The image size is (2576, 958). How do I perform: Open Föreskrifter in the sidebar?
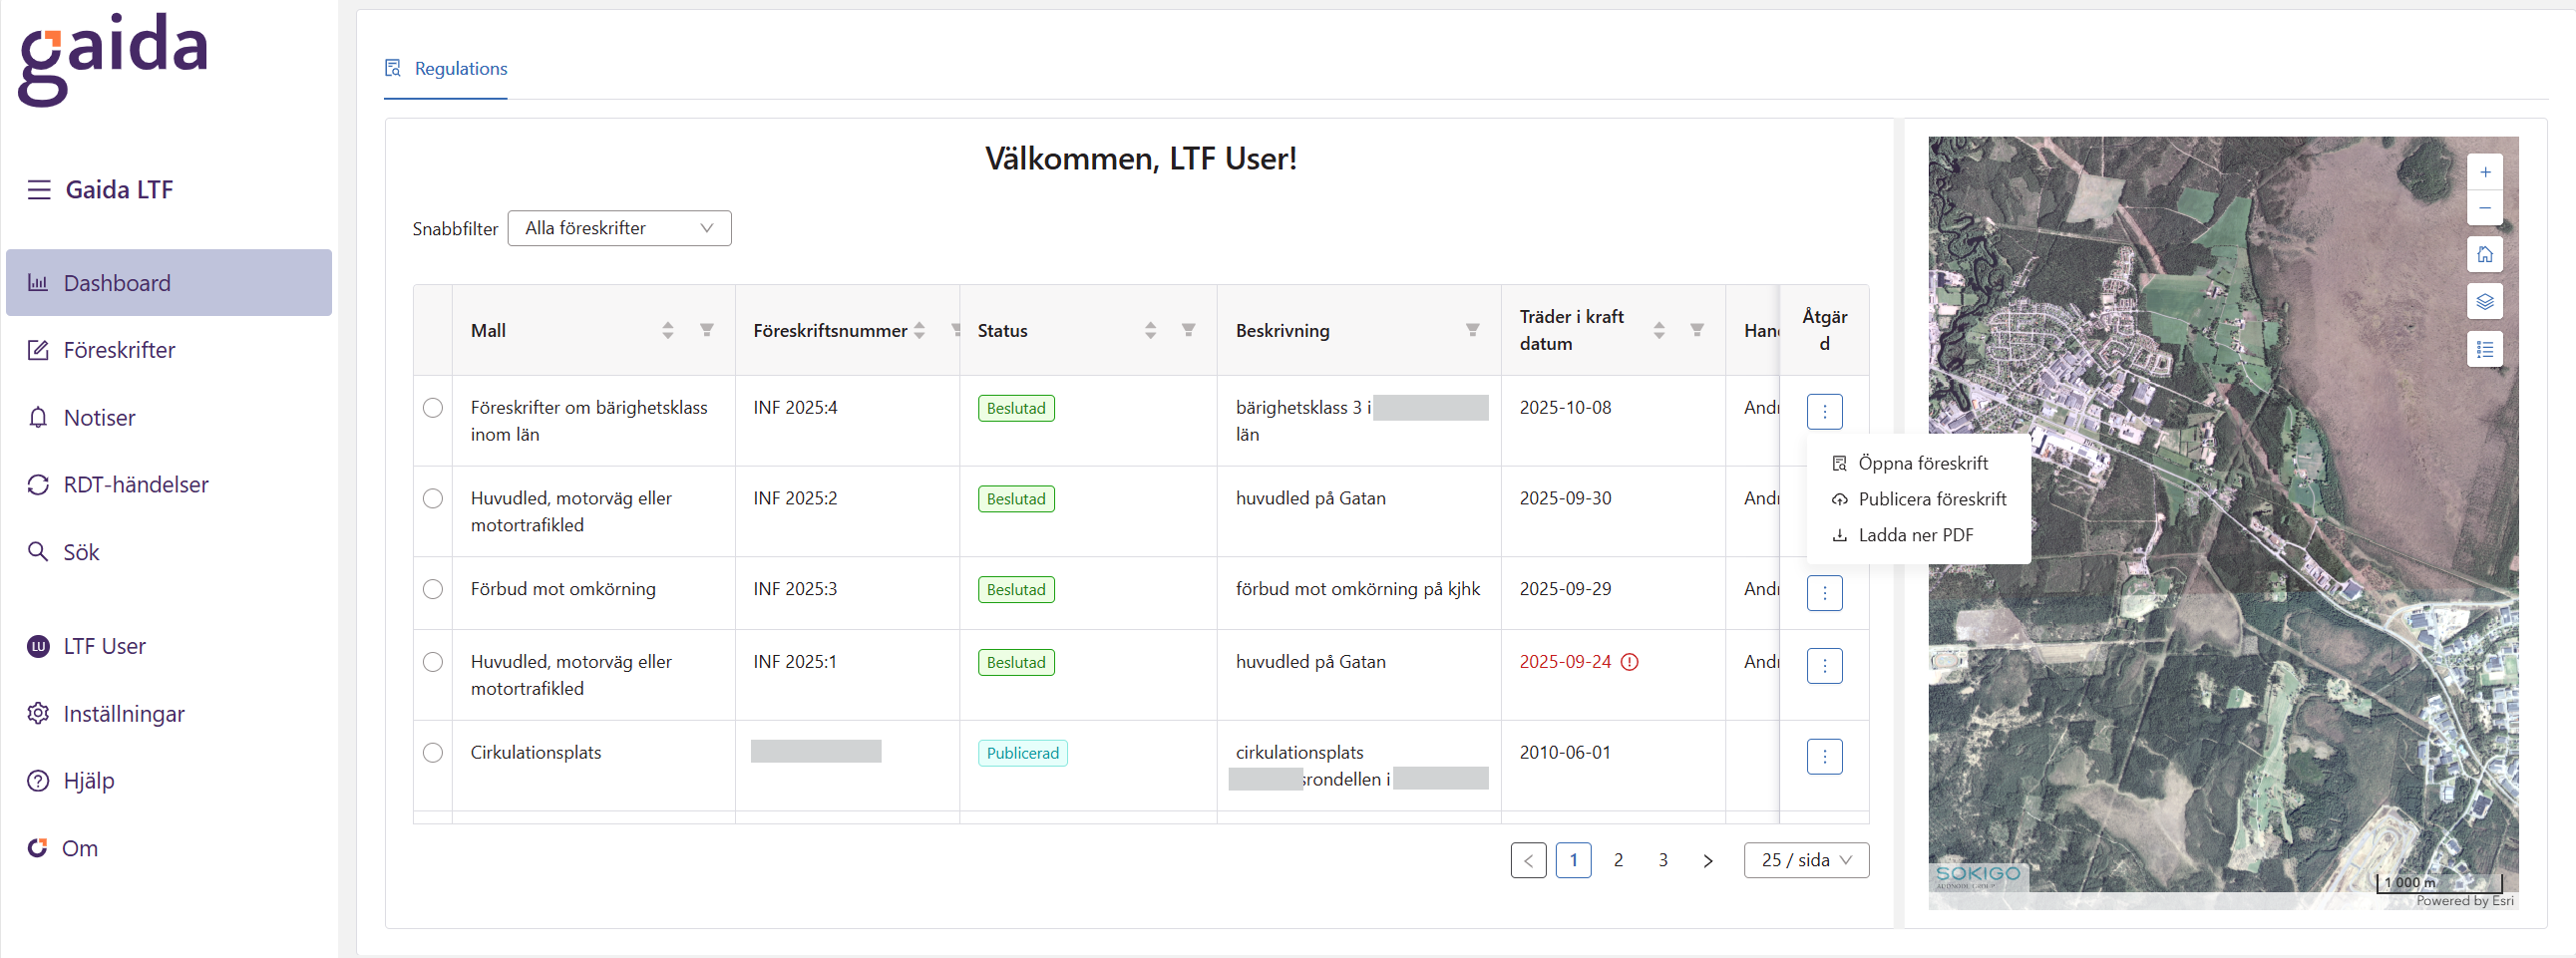point(119,350)
